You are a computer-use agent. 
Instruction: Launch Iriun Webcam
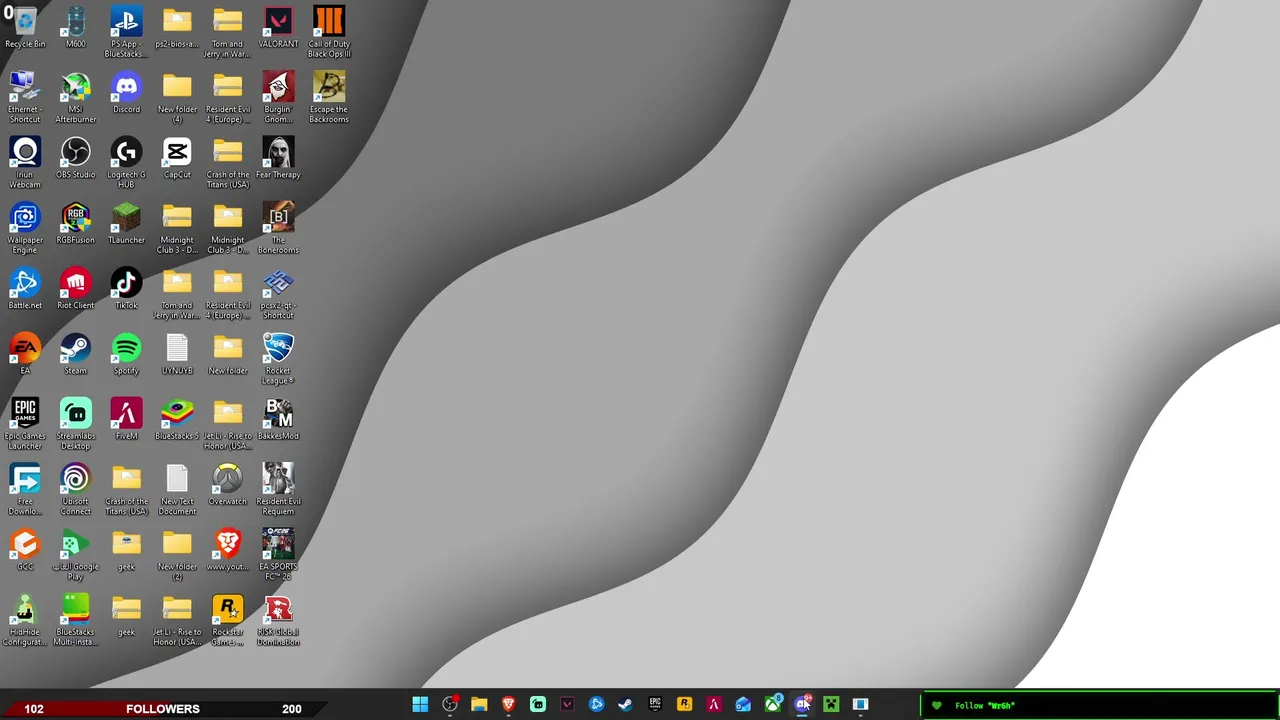[25, 163]
